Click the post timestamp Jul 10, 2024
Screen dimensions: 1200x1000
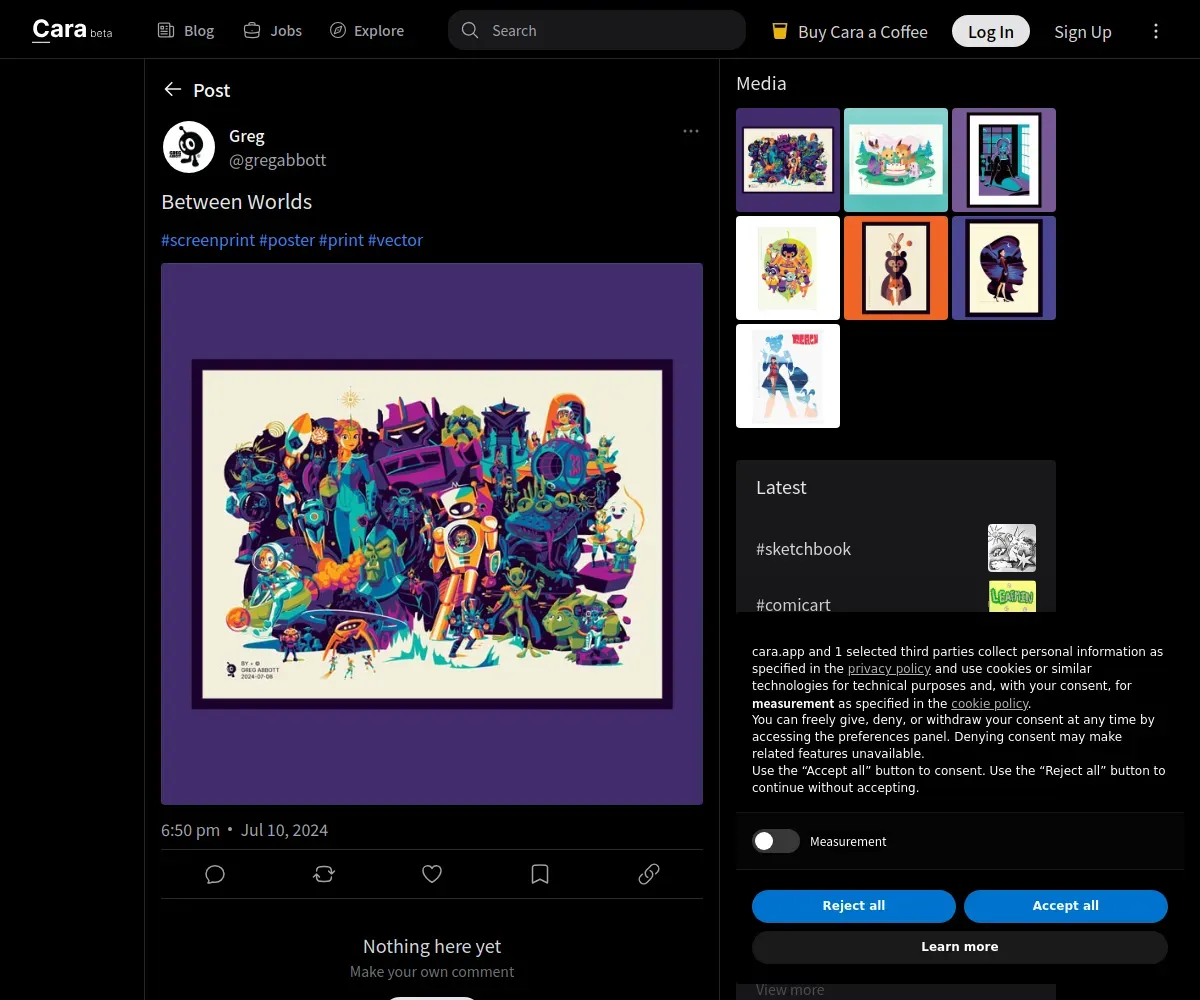click(x=284, y=830)
